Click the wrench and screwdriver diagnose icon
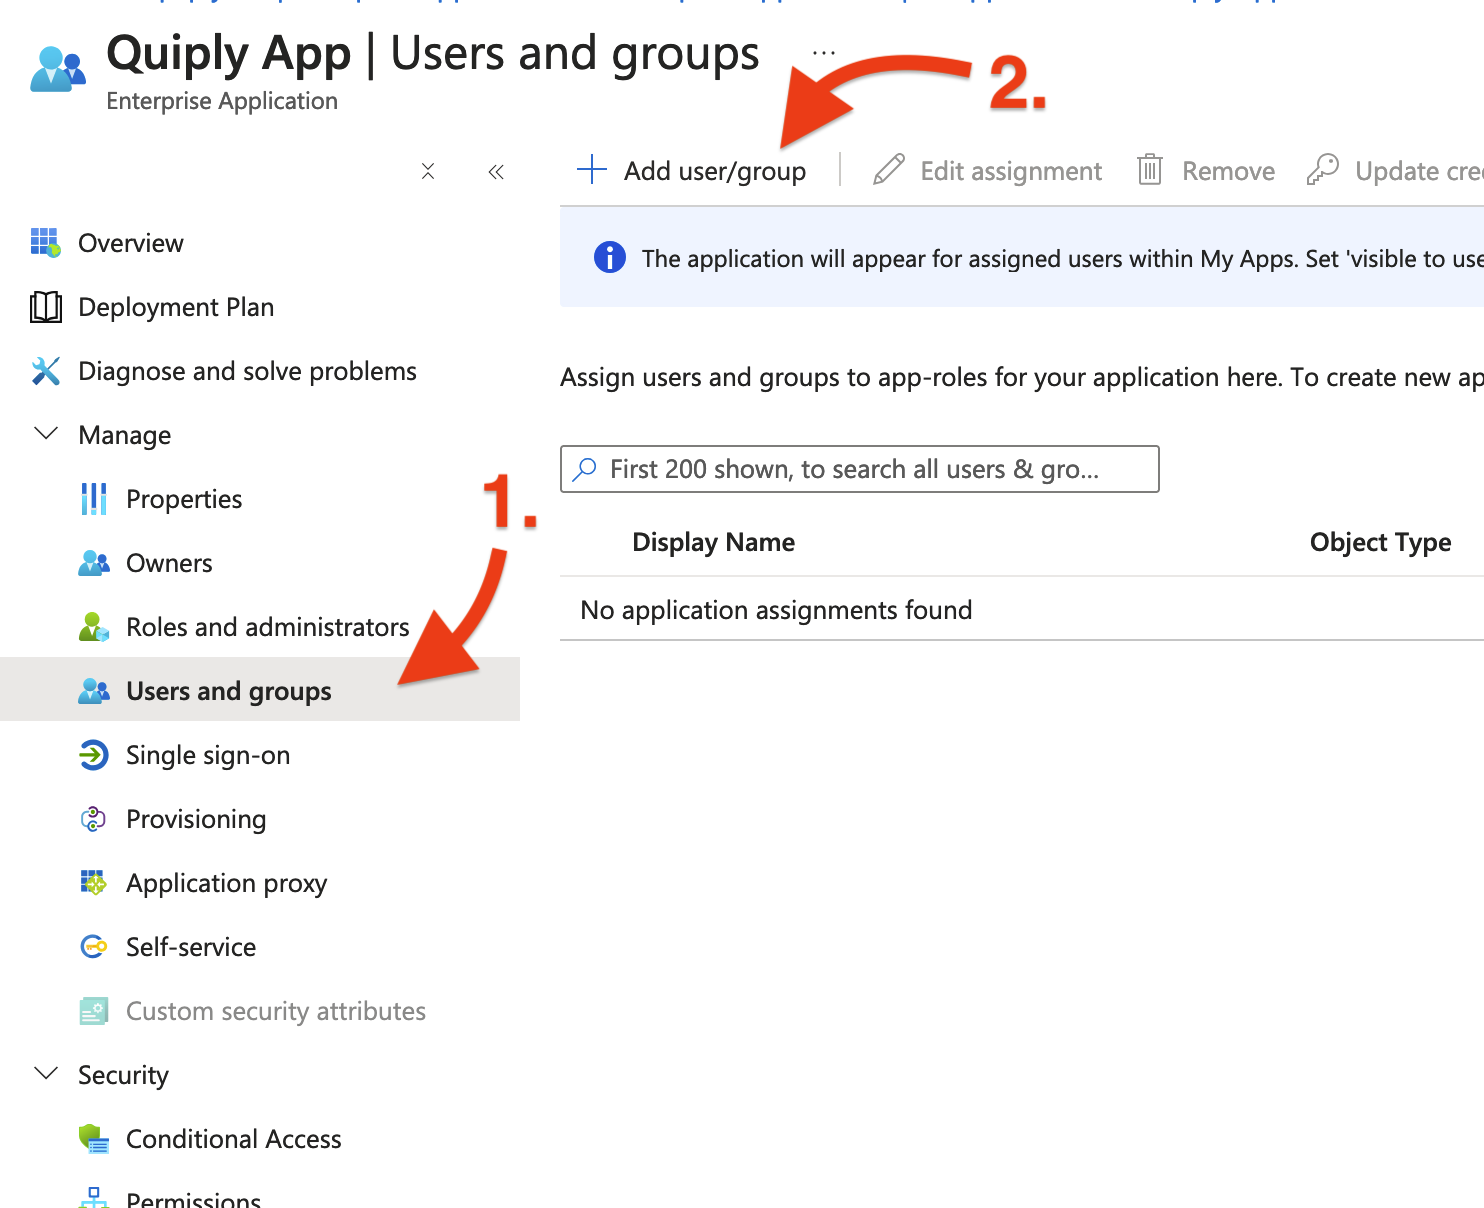1484x1208 pixels. (x=46, y=371)
